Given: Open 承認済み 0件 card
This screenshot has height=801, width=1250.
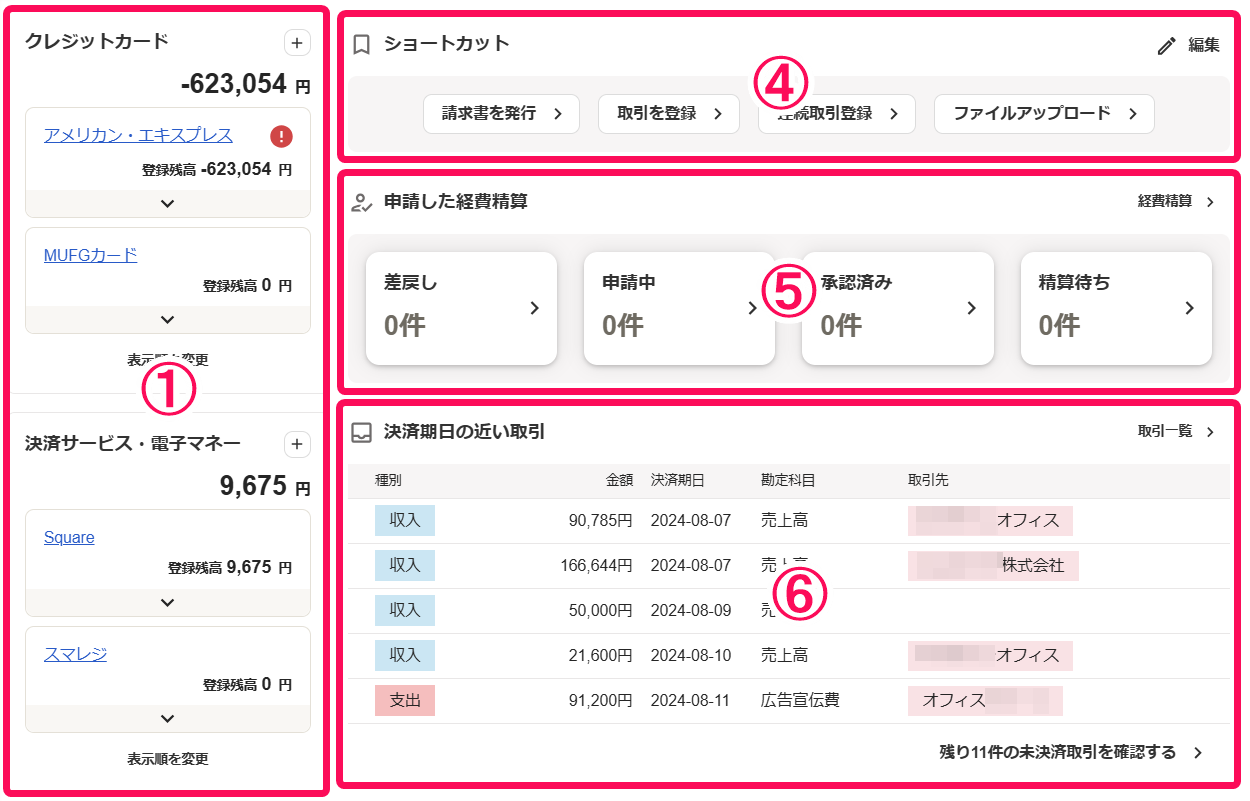Looking at the screenshot, I should pos(898,308).
